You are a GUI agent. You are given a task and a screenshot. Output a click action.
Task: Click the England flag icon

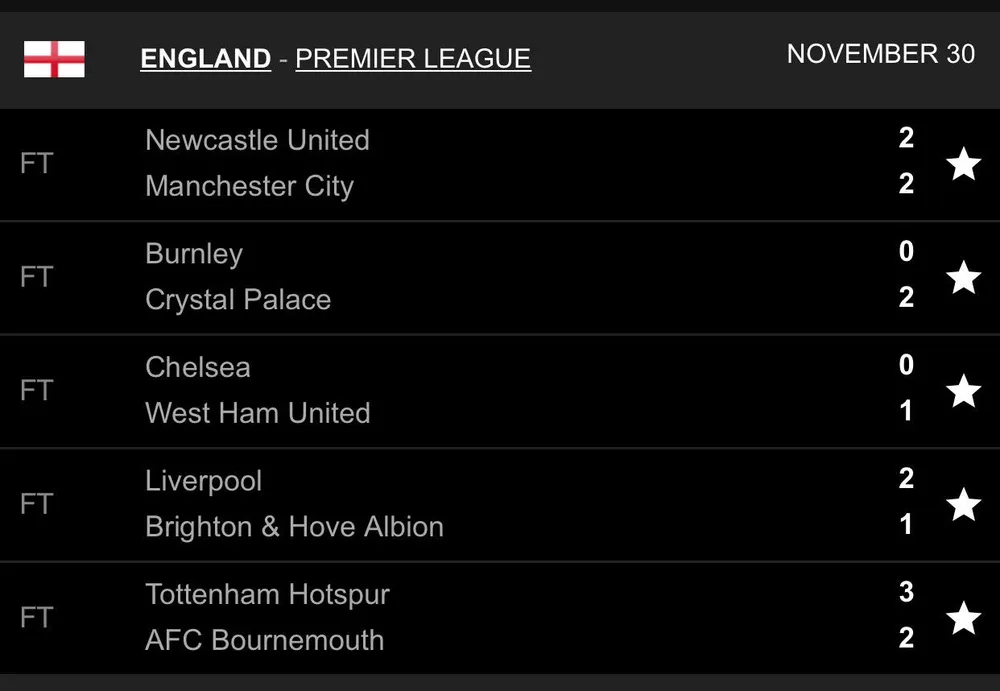coord(54,59)
